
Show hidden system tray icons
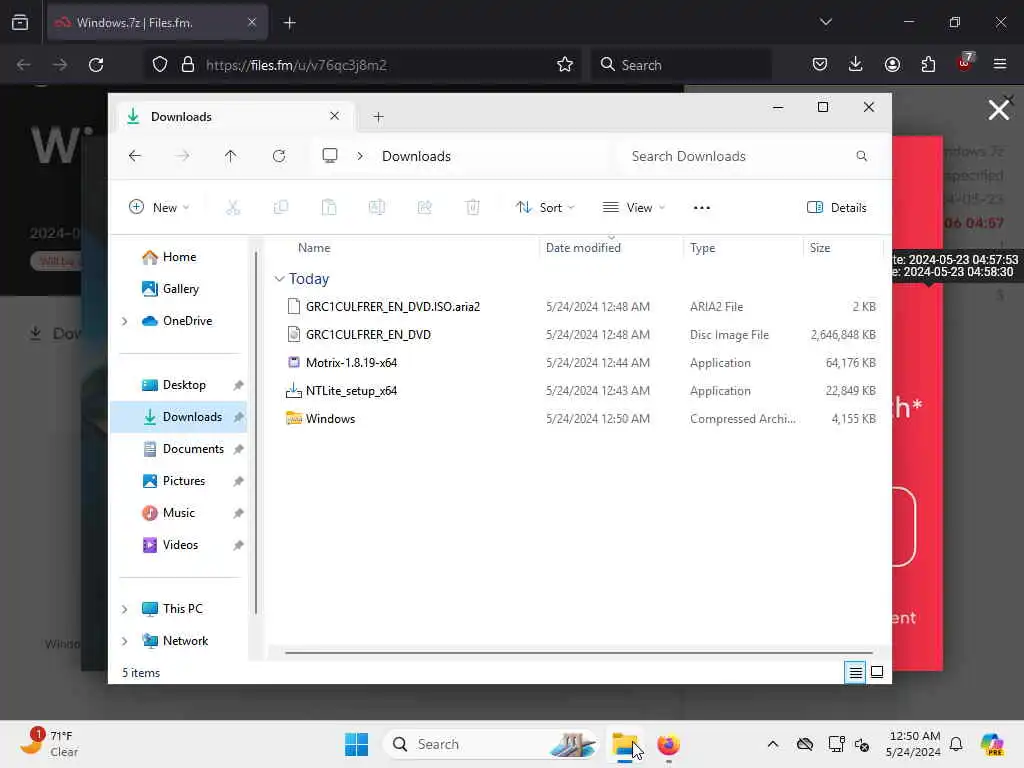coord(773,744)
